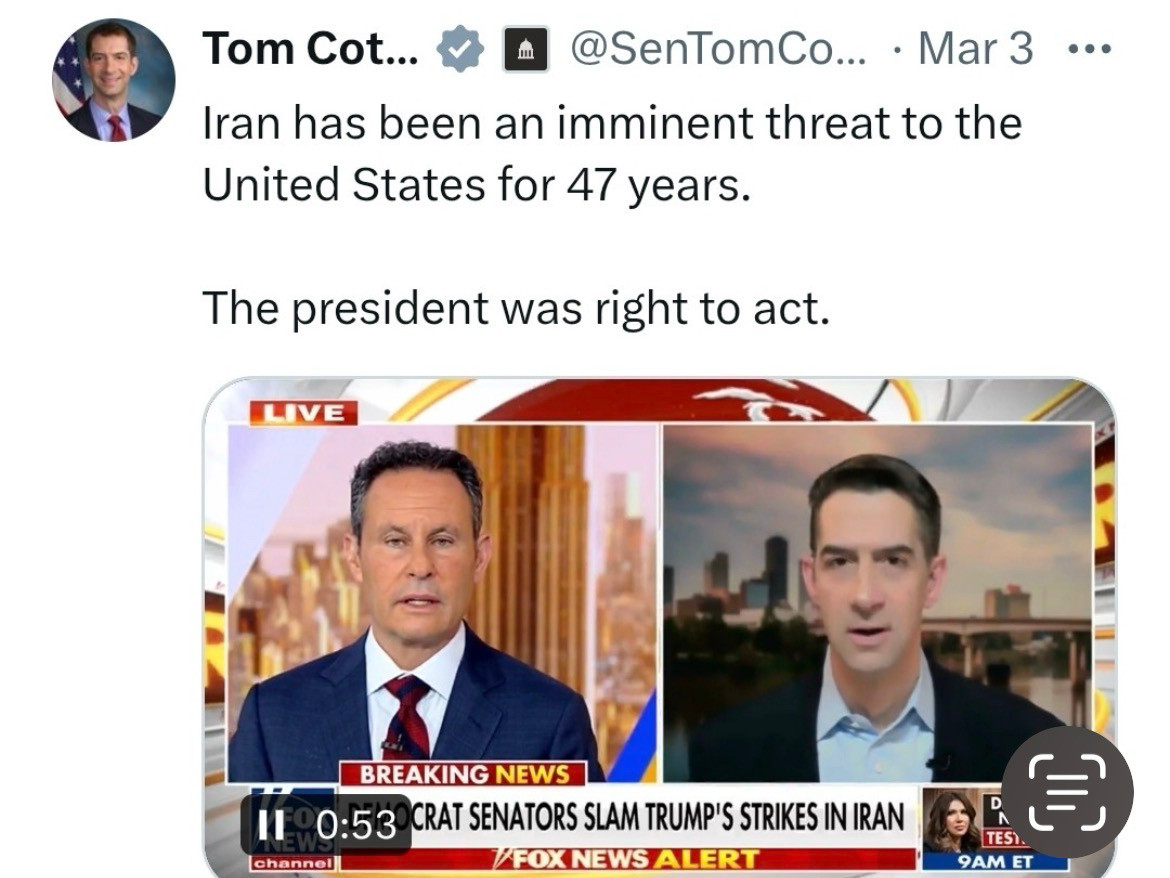Click the blue verified checkmark badge
Viewport: 1170px width, 878px height.
click(x=461, y=49)
